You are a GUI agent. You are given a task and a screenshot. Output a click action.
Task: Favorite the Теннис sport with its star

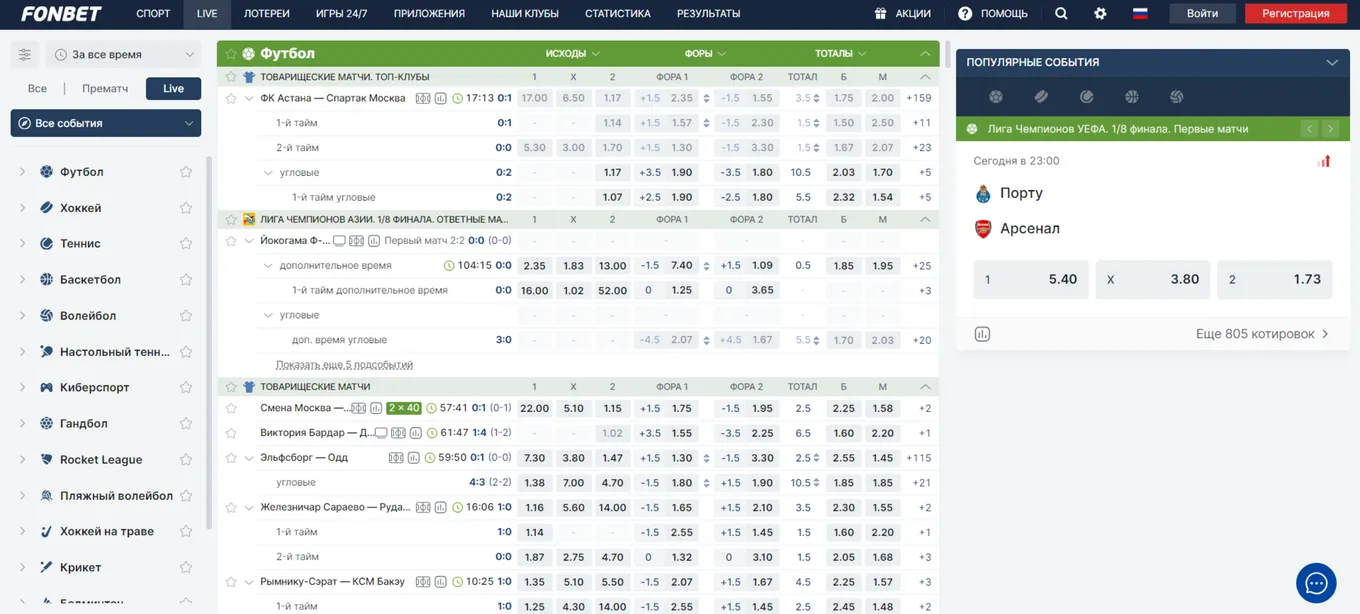[186, 244]
